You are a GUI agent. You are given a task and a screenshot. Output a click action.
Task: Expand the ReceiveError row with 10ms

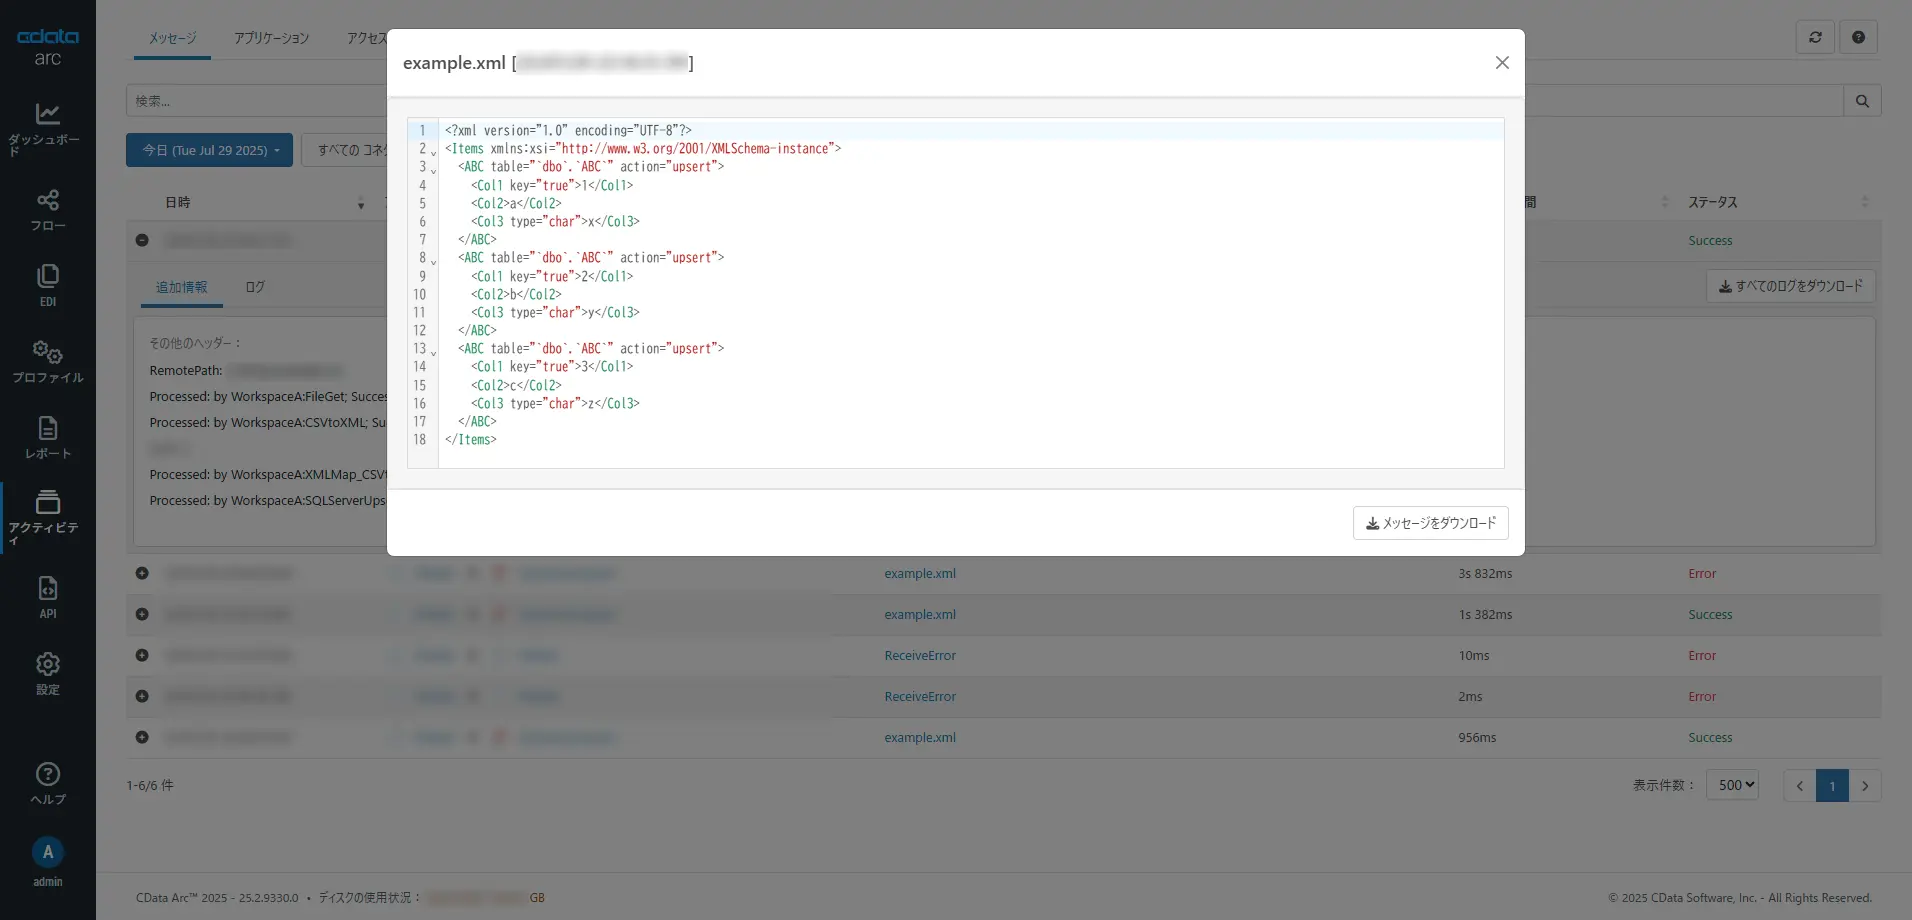[x=142, y=655]
